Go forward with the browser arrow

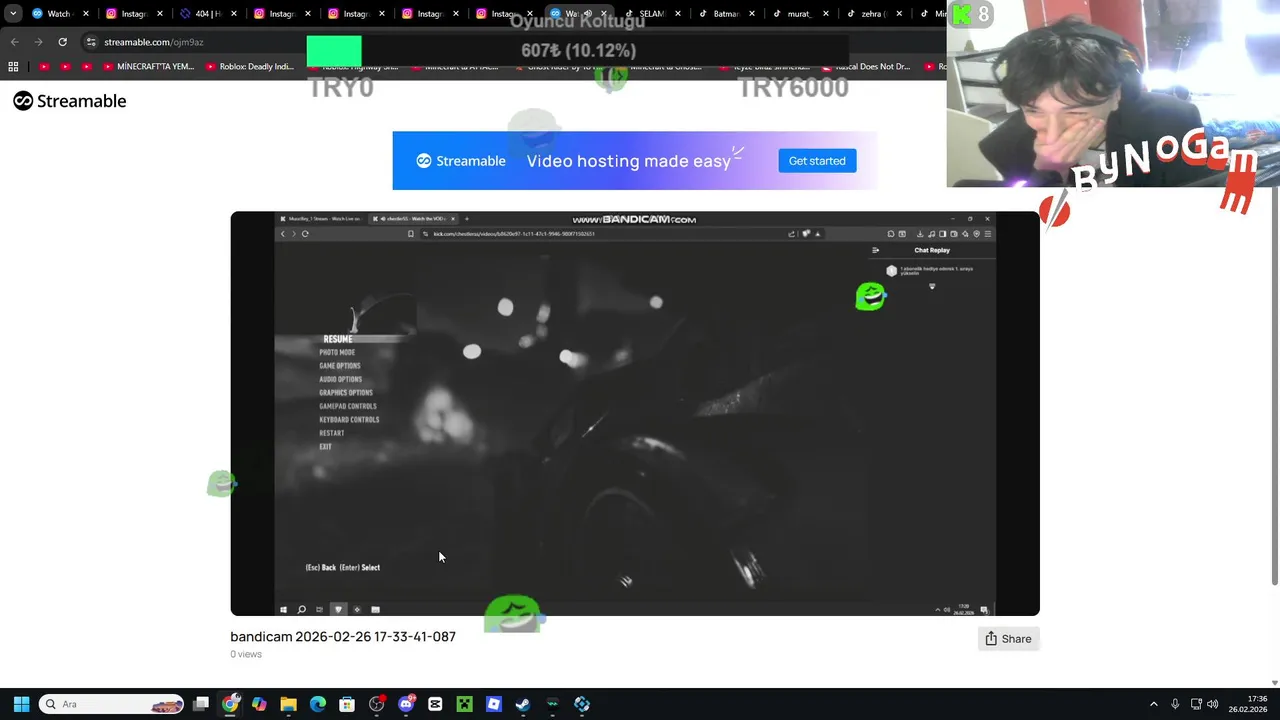click(38, 42)
